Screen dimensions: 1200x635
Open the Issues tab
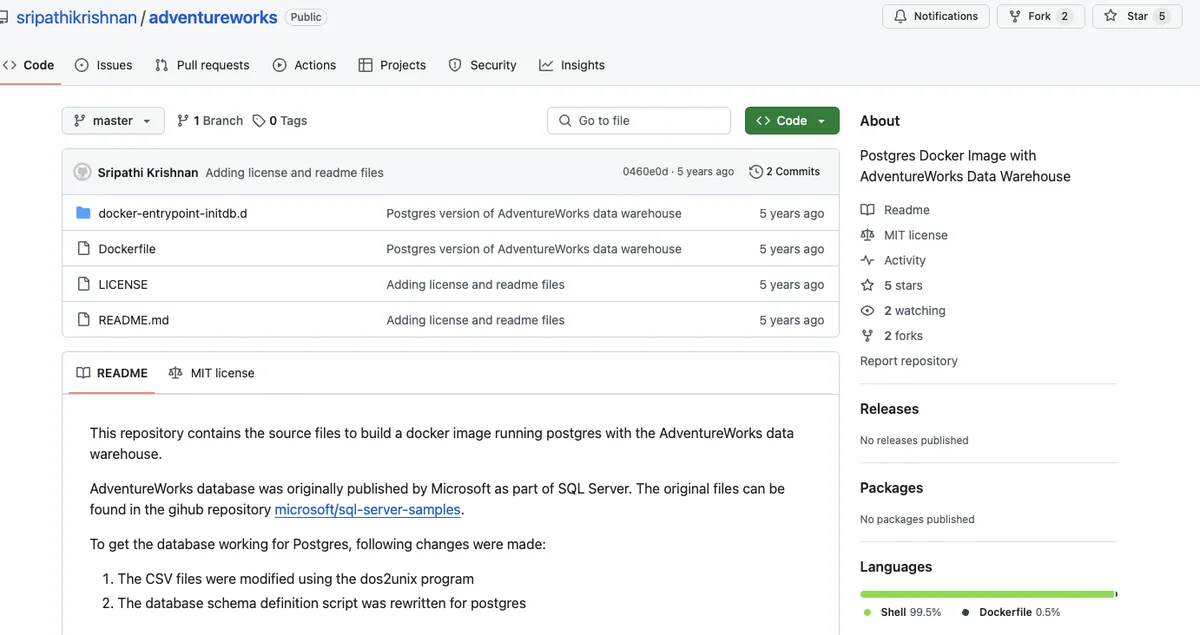pos(103,65)
